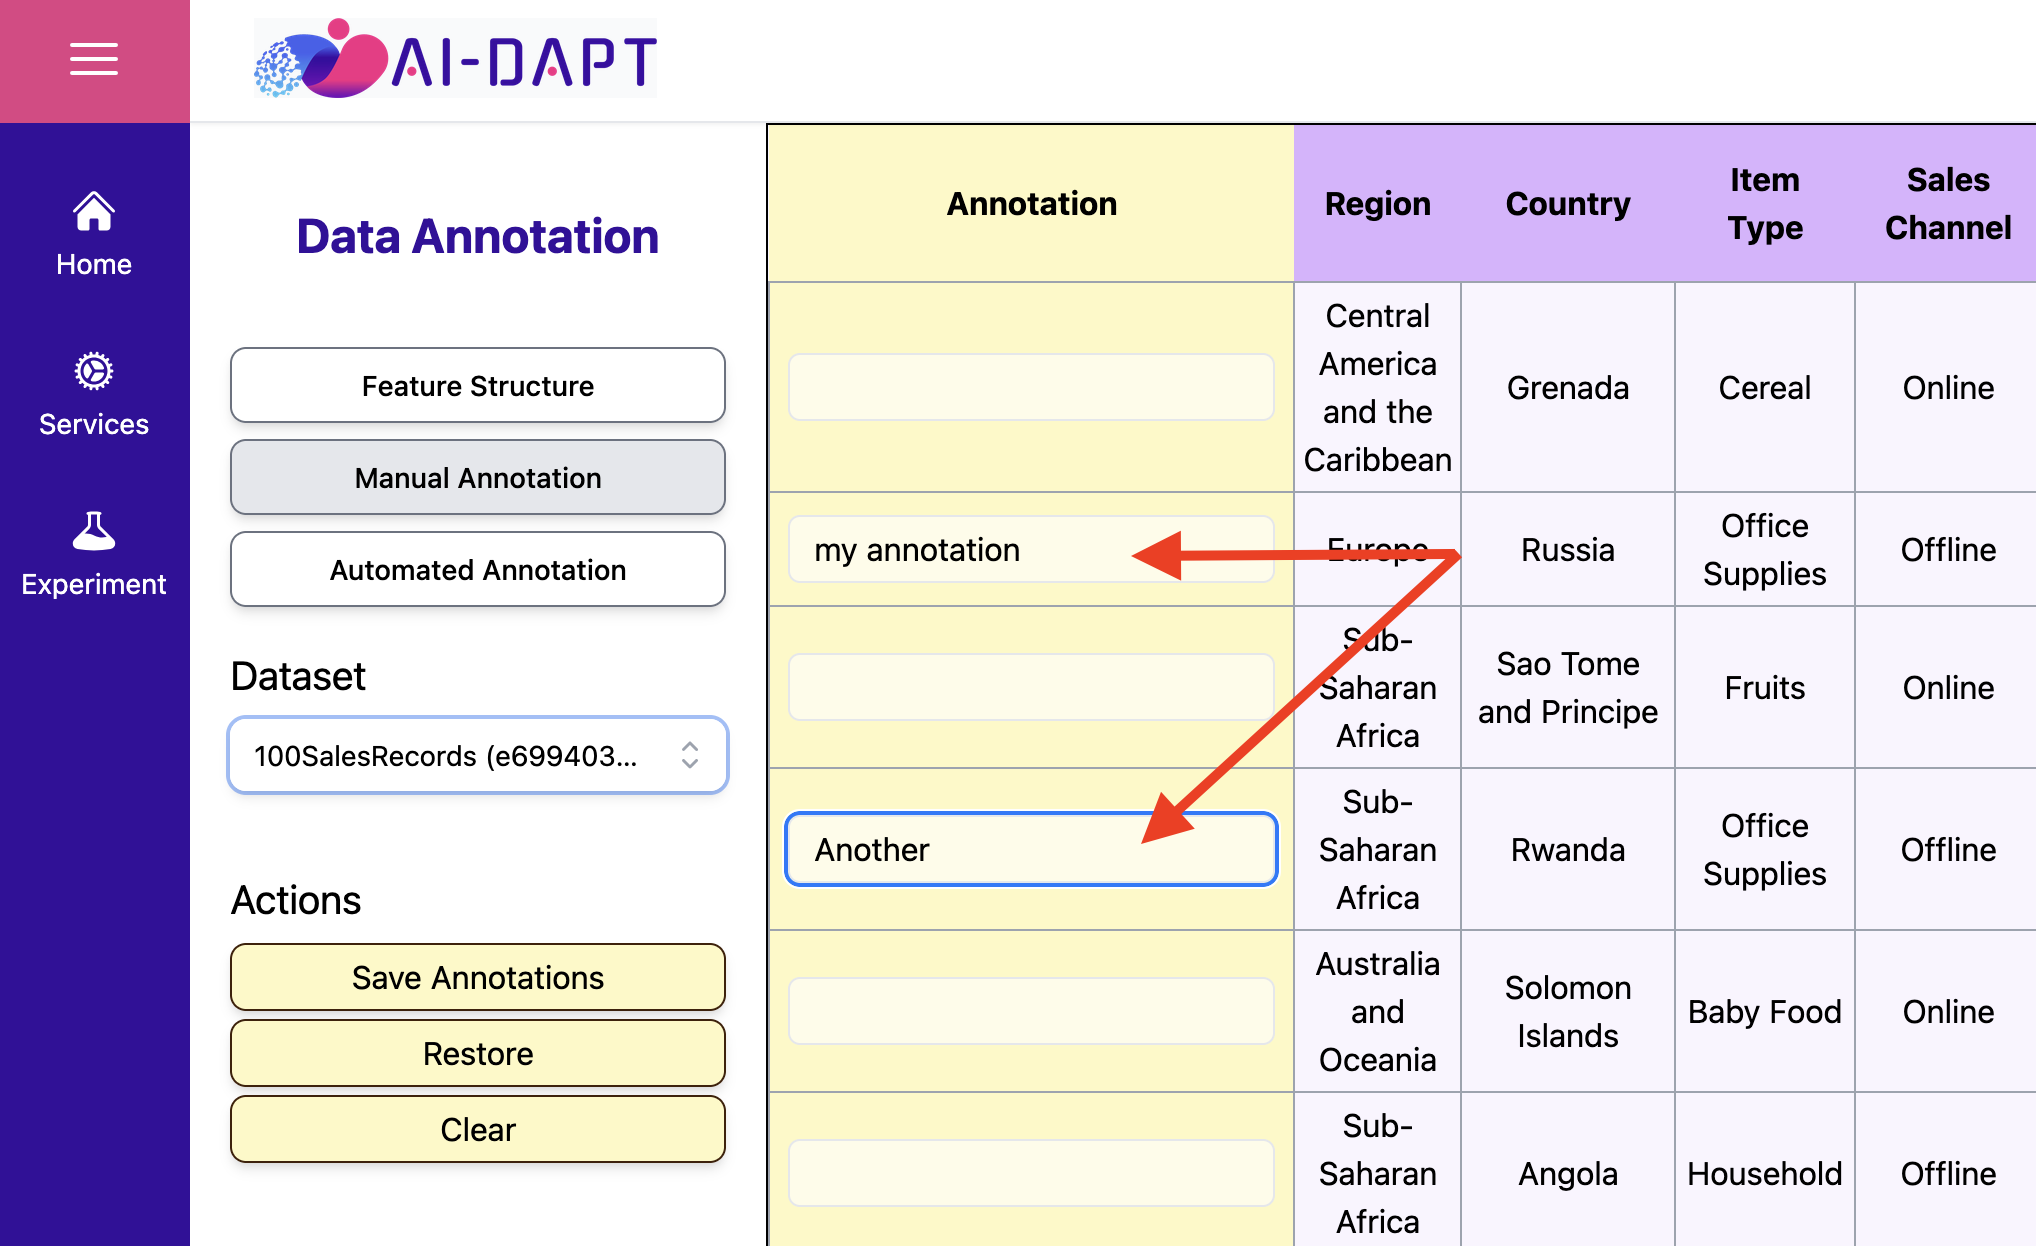Viewport: 2036px width, 1246px height.
Task: Select the 'Another' annotation field
Action: click(x=1031, y=849)
